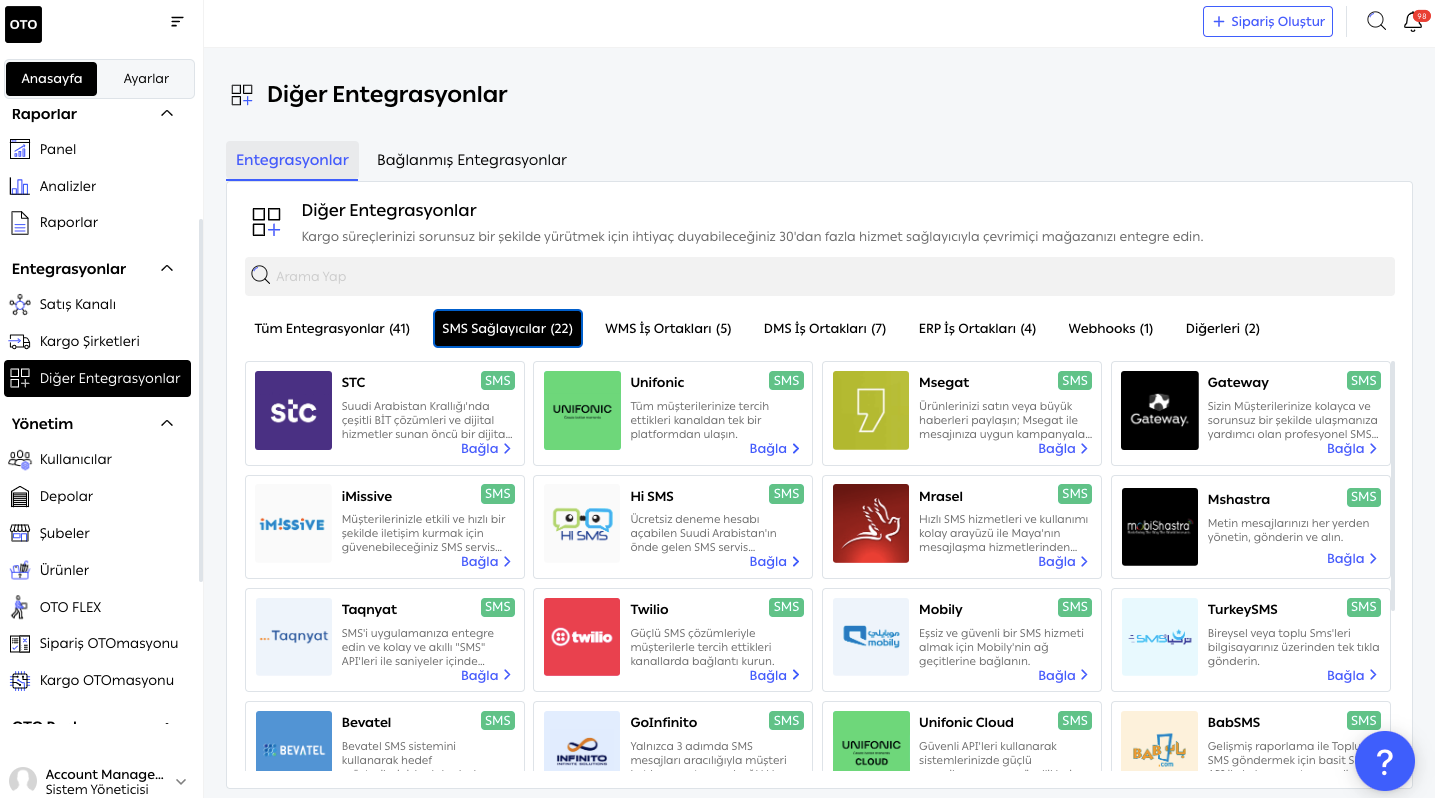Viewport: 1435px width, 798px height.
Task: Click the Unifonic logo thumbnail
Action: coord(582,410)
